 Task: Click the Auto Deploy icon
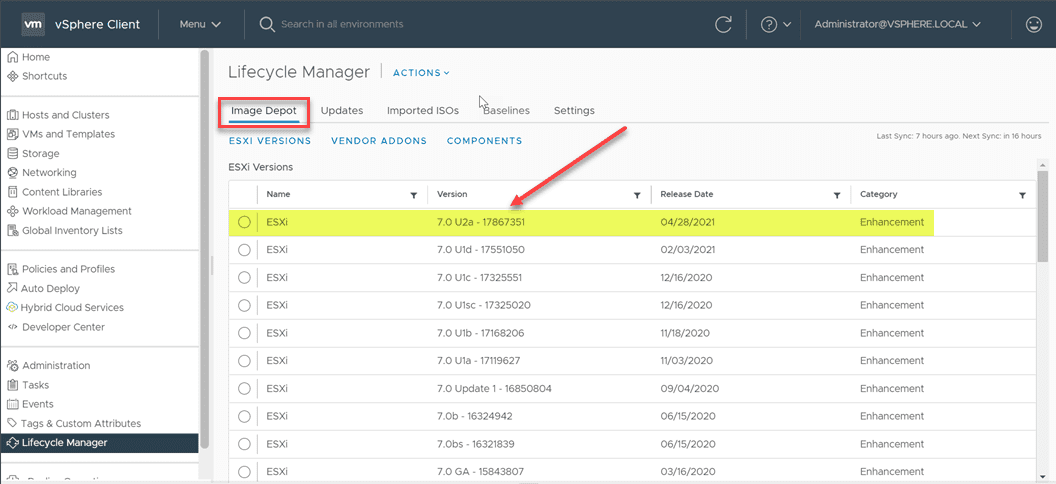pyautogui.click(x=12, y=288)
